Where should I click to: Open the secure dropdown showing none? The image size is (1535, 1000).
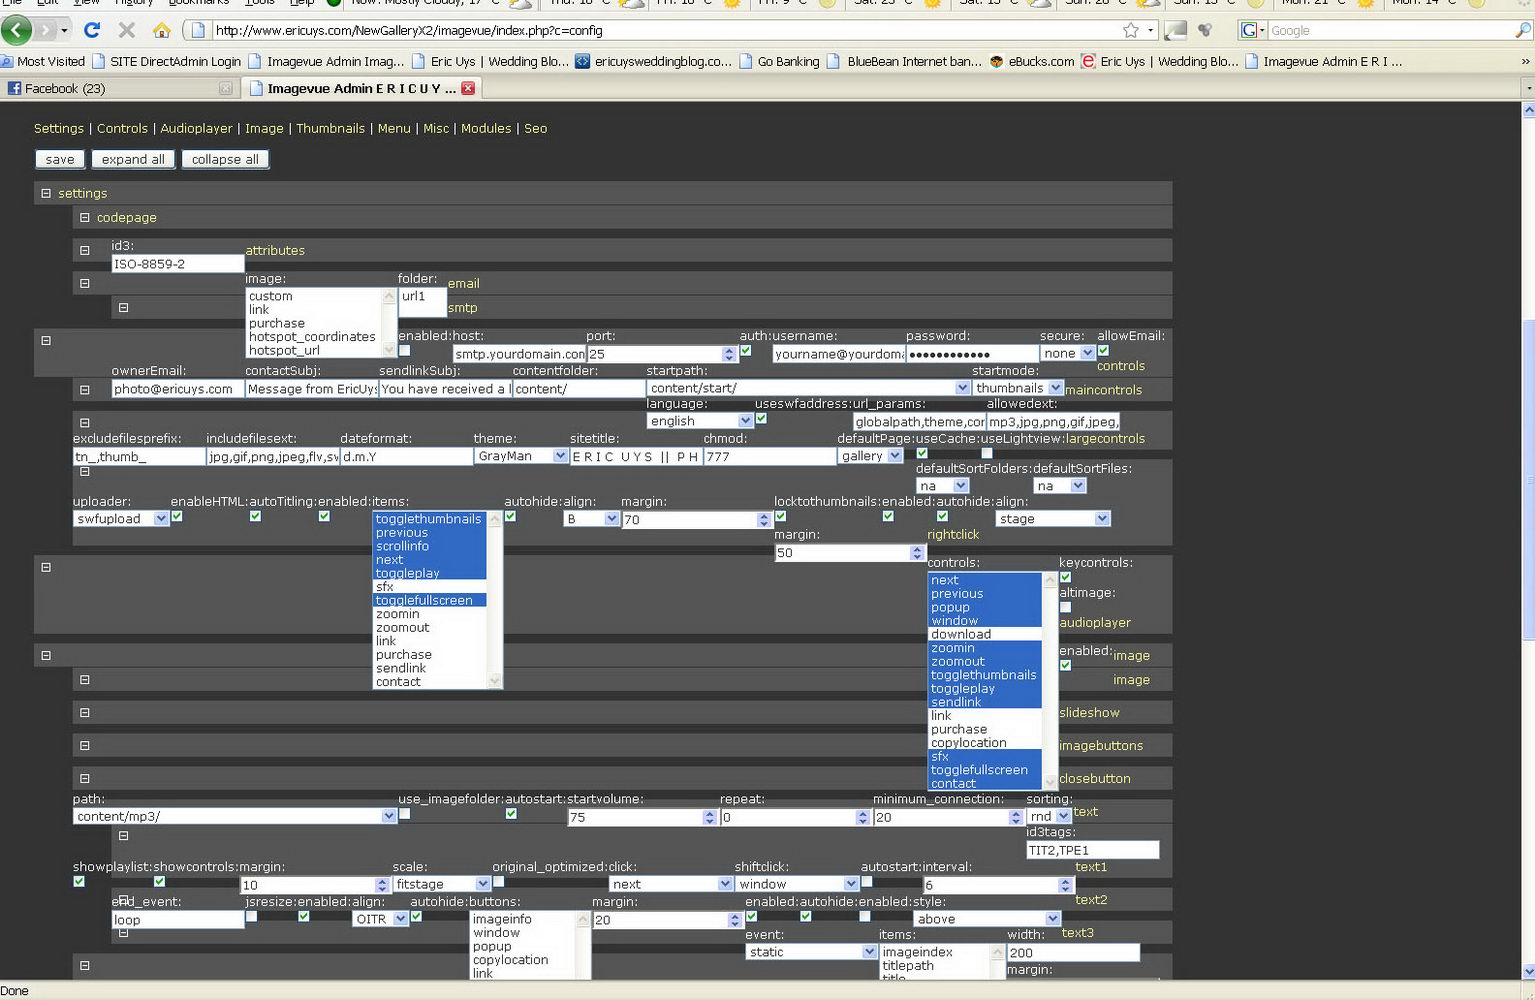tap(1068, 353)
